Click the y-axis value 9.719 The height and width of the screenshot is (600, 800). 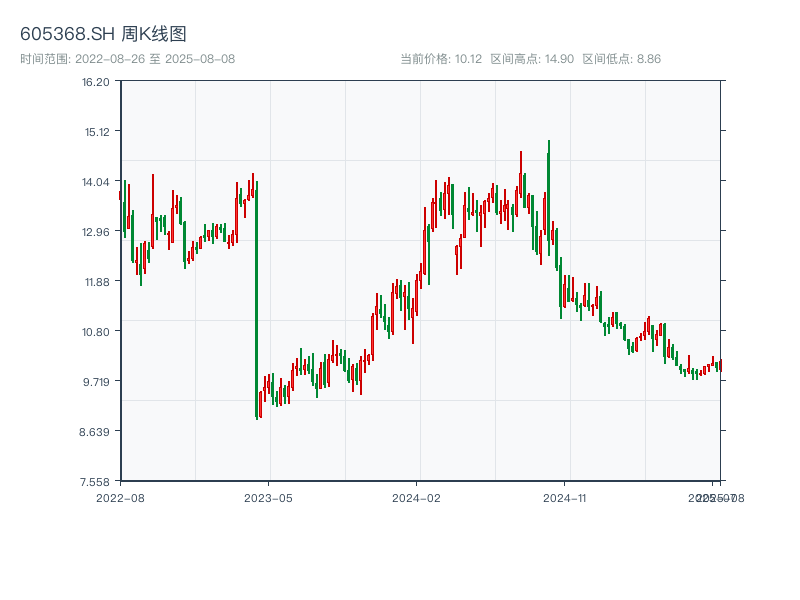click(96, 382)
